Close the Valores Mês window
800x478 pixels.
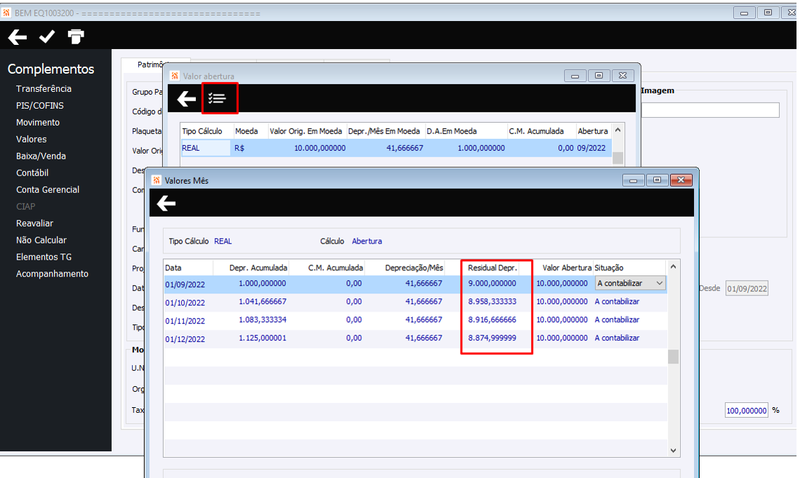(681, 180)
